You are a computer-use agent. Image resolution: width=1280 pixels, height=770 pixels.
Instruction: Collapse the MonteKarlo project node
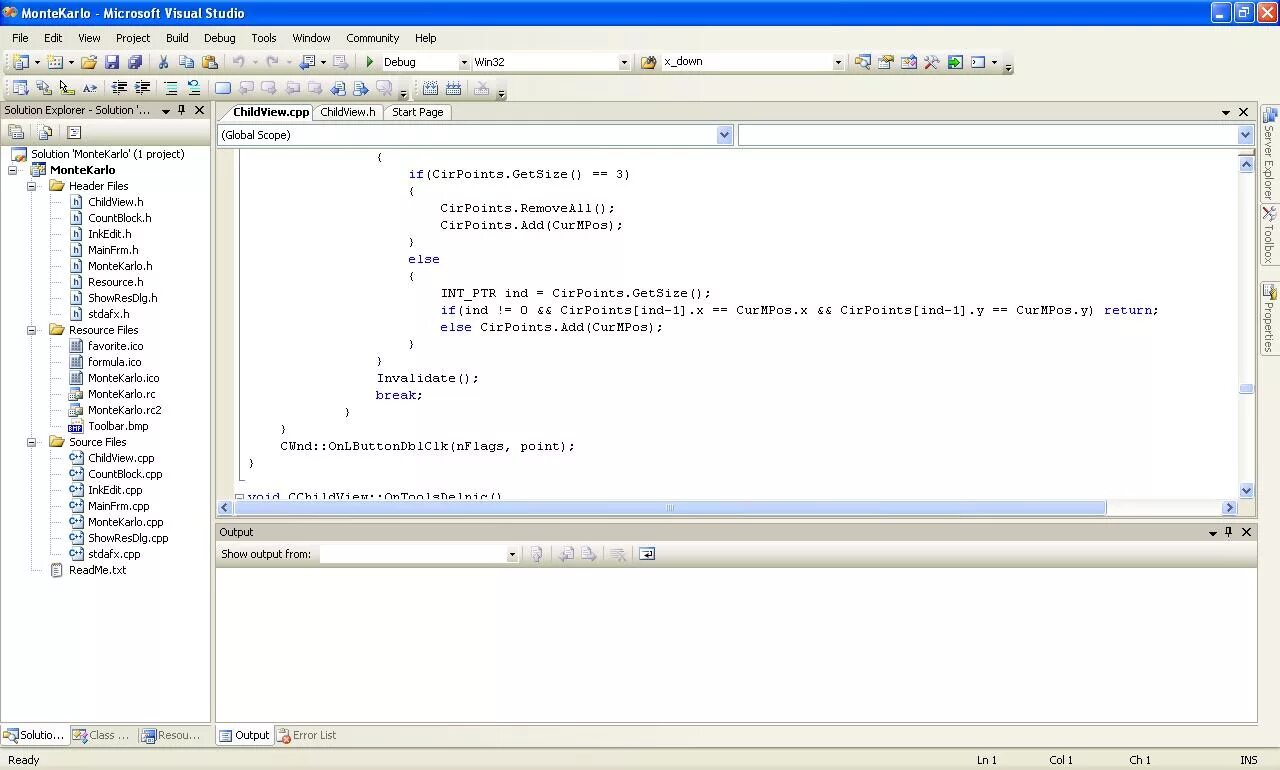pos(12,170)
